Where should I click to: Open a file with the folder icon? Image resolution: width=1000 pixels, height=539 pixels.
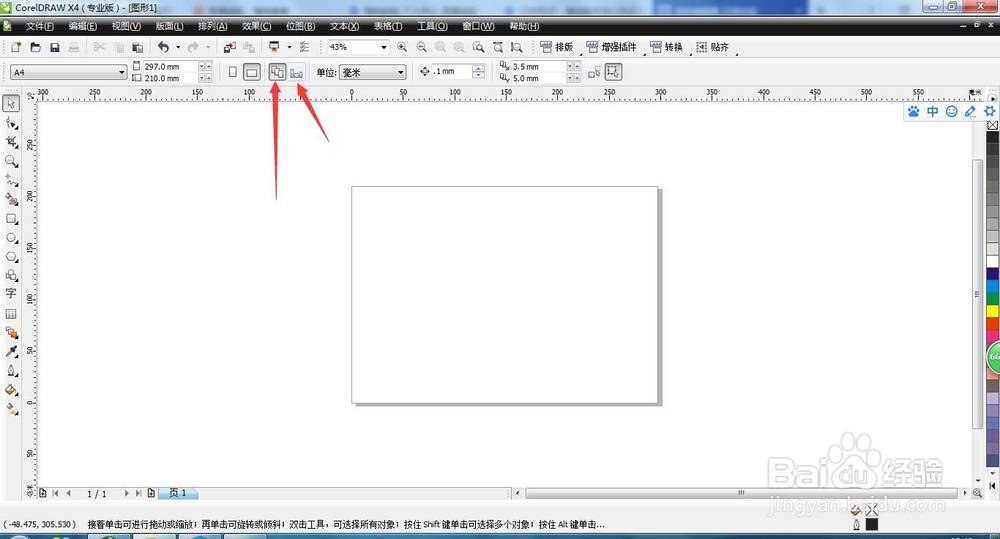tap(36, 47)
